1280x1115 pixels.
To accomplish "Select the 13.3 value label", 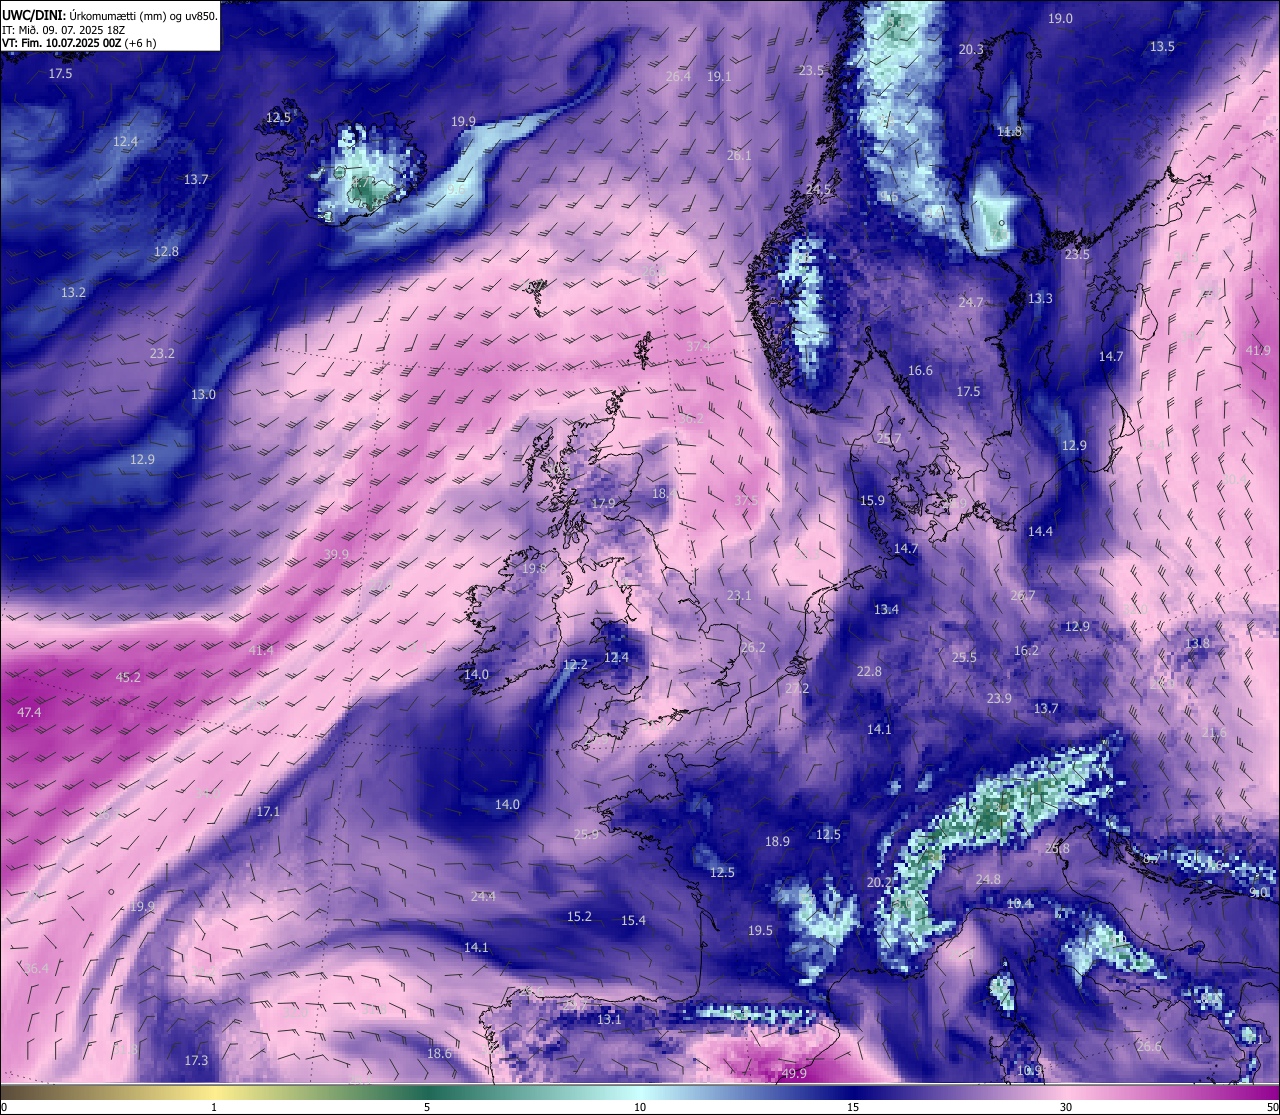I will (1040, 298).
